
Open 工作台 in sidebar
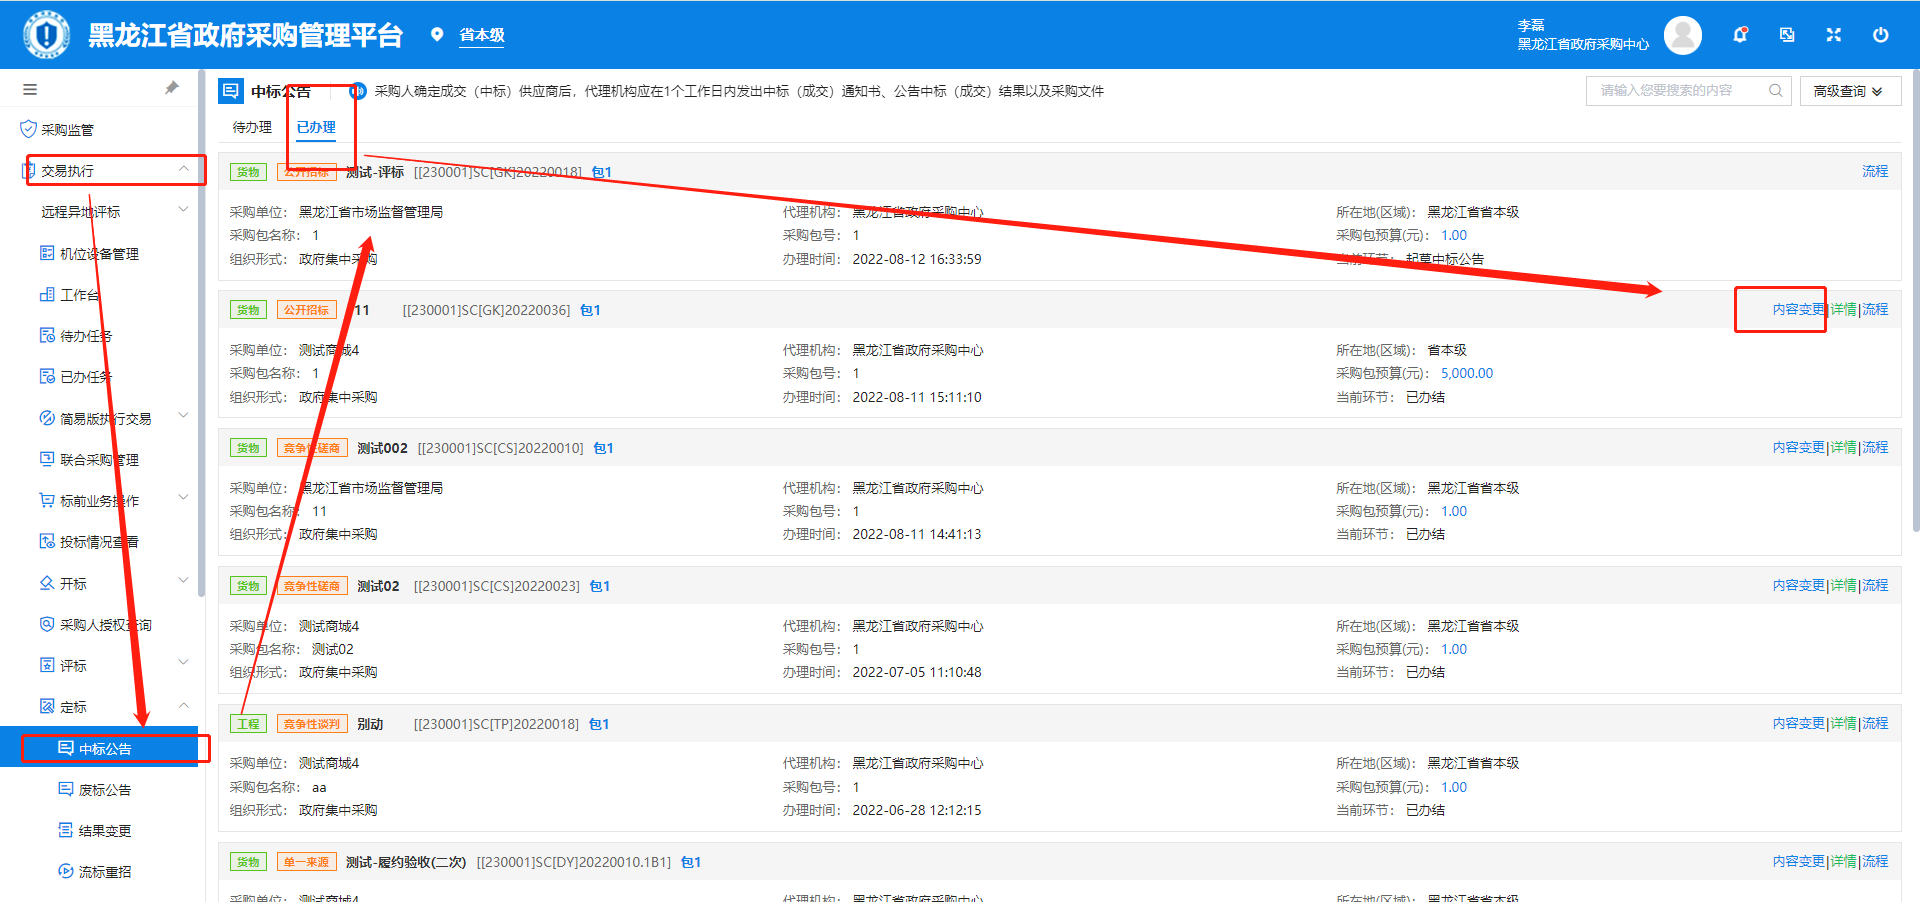click(x=79, y=295)
